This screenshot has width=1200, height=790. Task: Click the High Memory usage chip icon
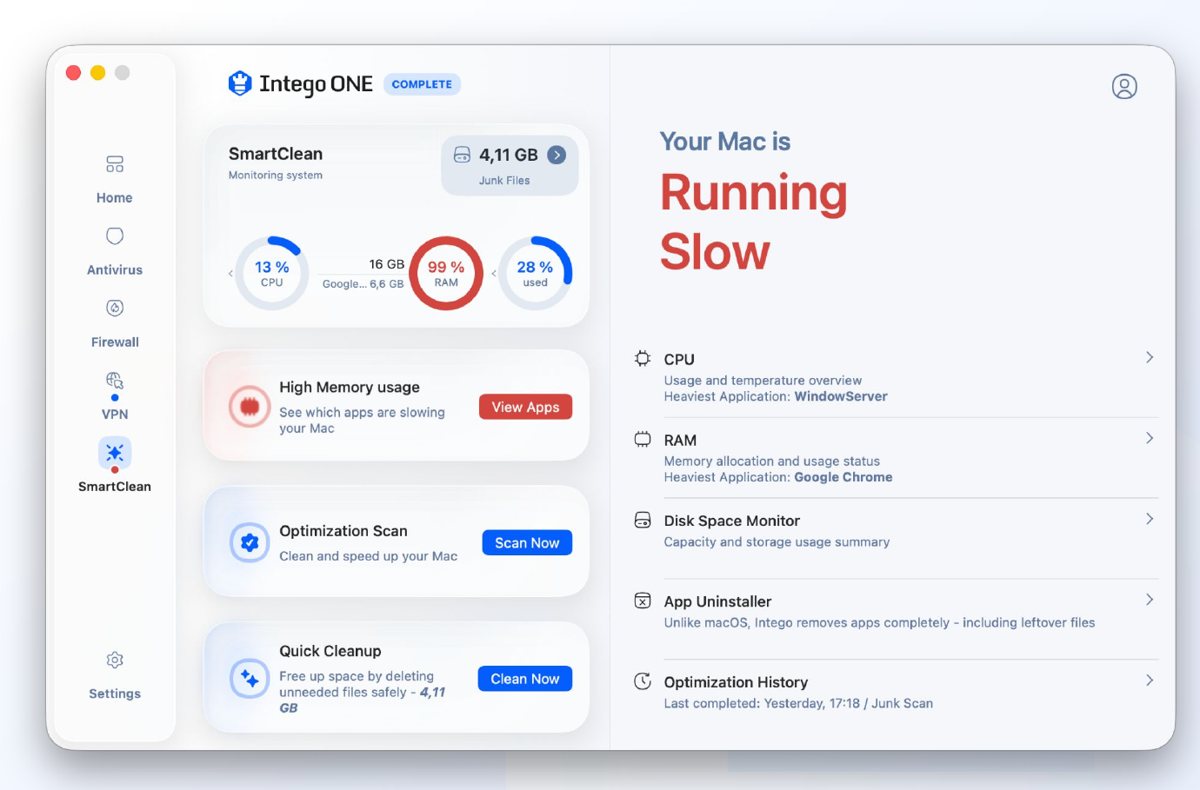click(x=248, y=406)
